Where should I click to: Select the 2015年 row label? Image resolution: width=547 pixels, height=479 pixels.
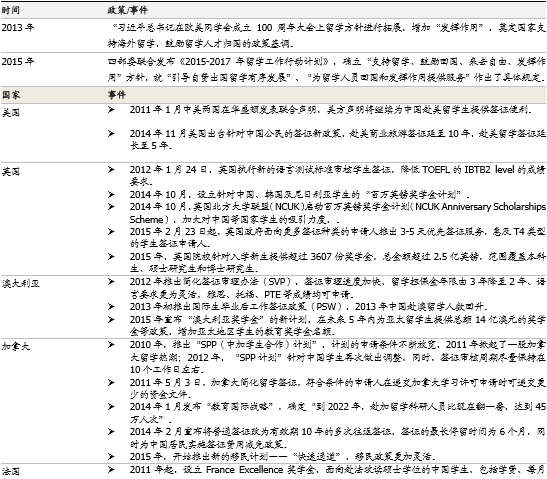tap(18, 61)
